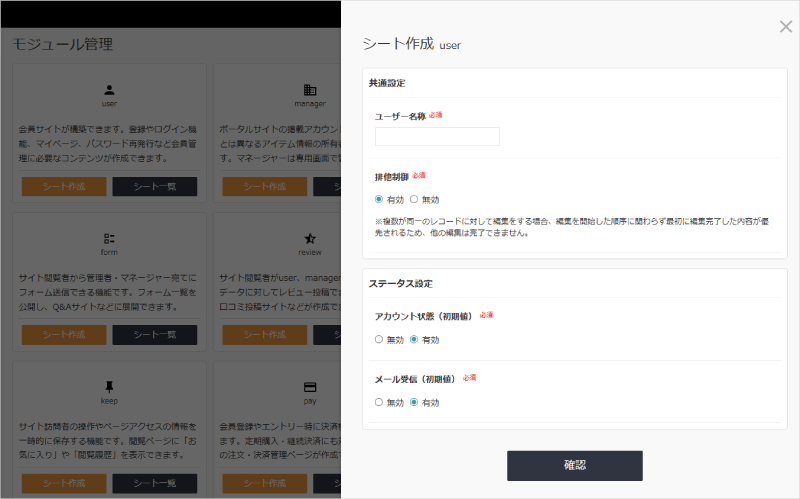Viewport: 800px width, 499px height.
Task: Click the 共通設定 section heading
Action: tap(387, 83)
